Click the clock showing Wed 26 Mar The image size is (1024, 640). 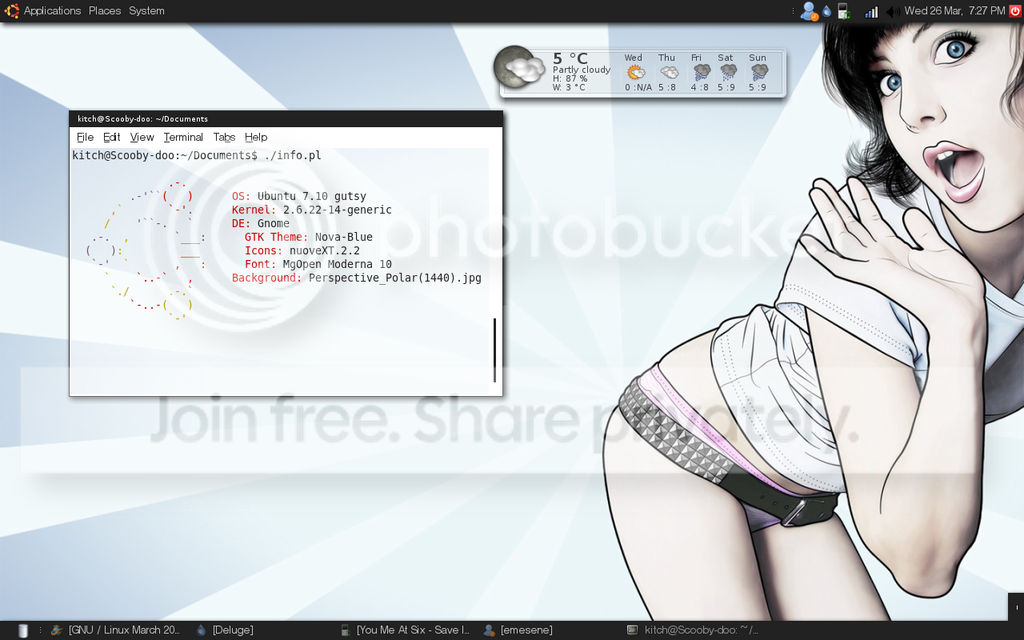tap(955, 10)
